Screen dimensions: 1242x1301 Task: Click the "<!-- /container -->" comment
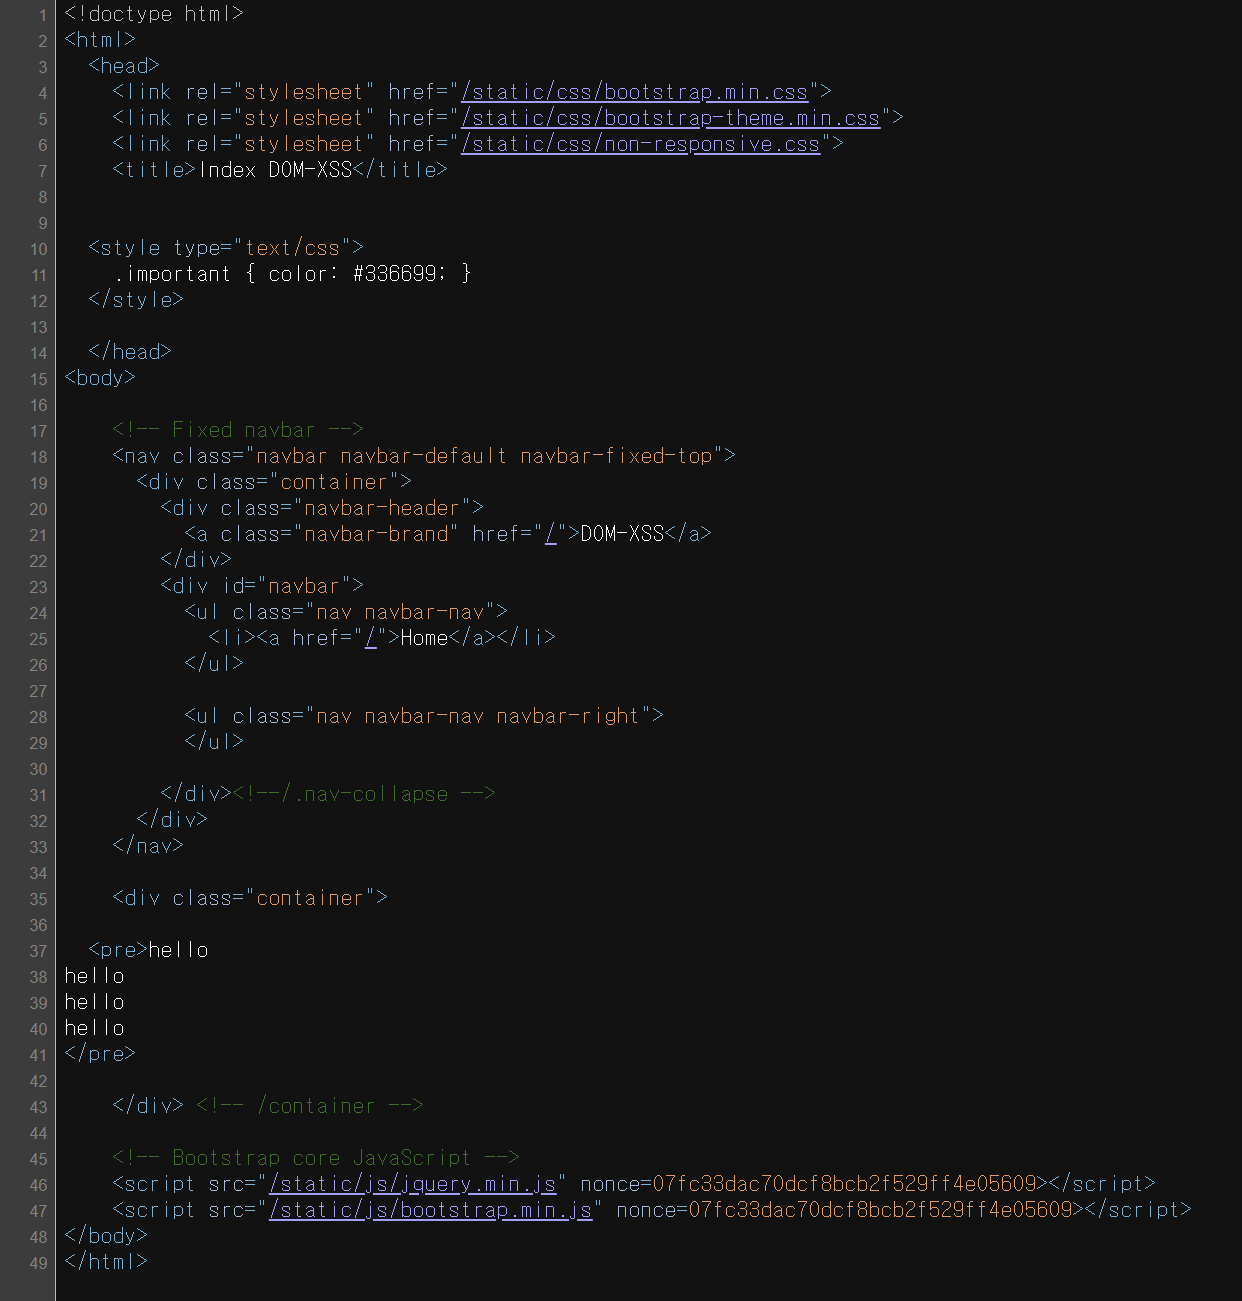310,1106
